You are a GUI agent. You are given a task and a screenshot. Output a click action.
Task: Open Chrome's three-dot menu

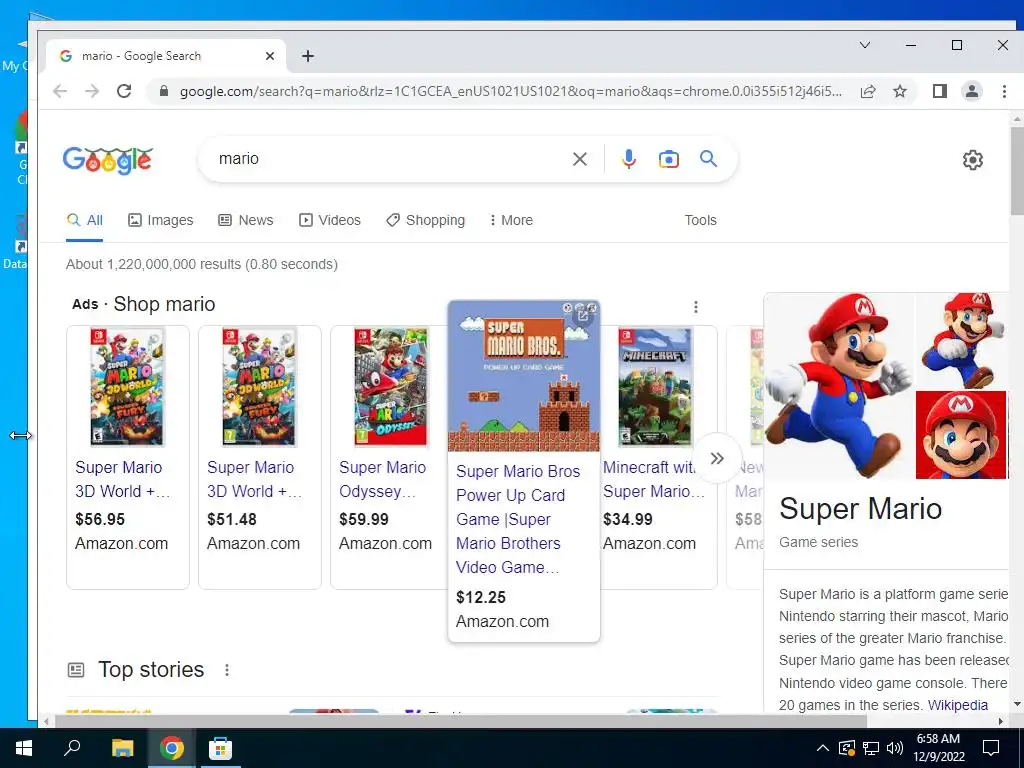pos(1004,91)
